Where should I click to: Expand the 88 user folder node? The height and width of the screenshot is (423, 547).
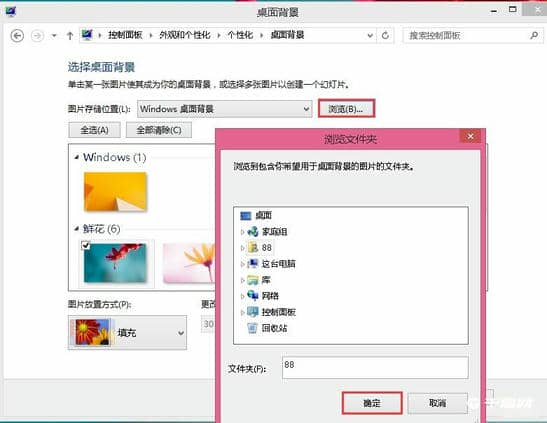[242, 248]
